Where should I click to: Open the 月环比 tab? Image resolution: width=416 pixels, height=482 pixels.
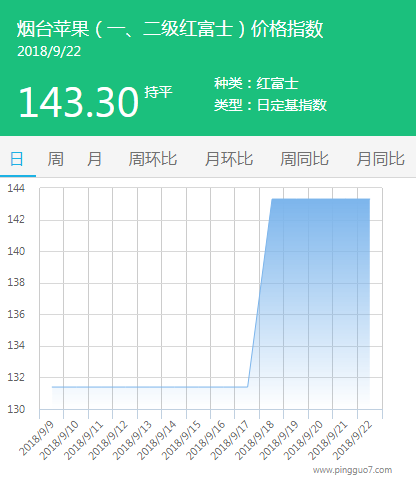tap(229, 159)
